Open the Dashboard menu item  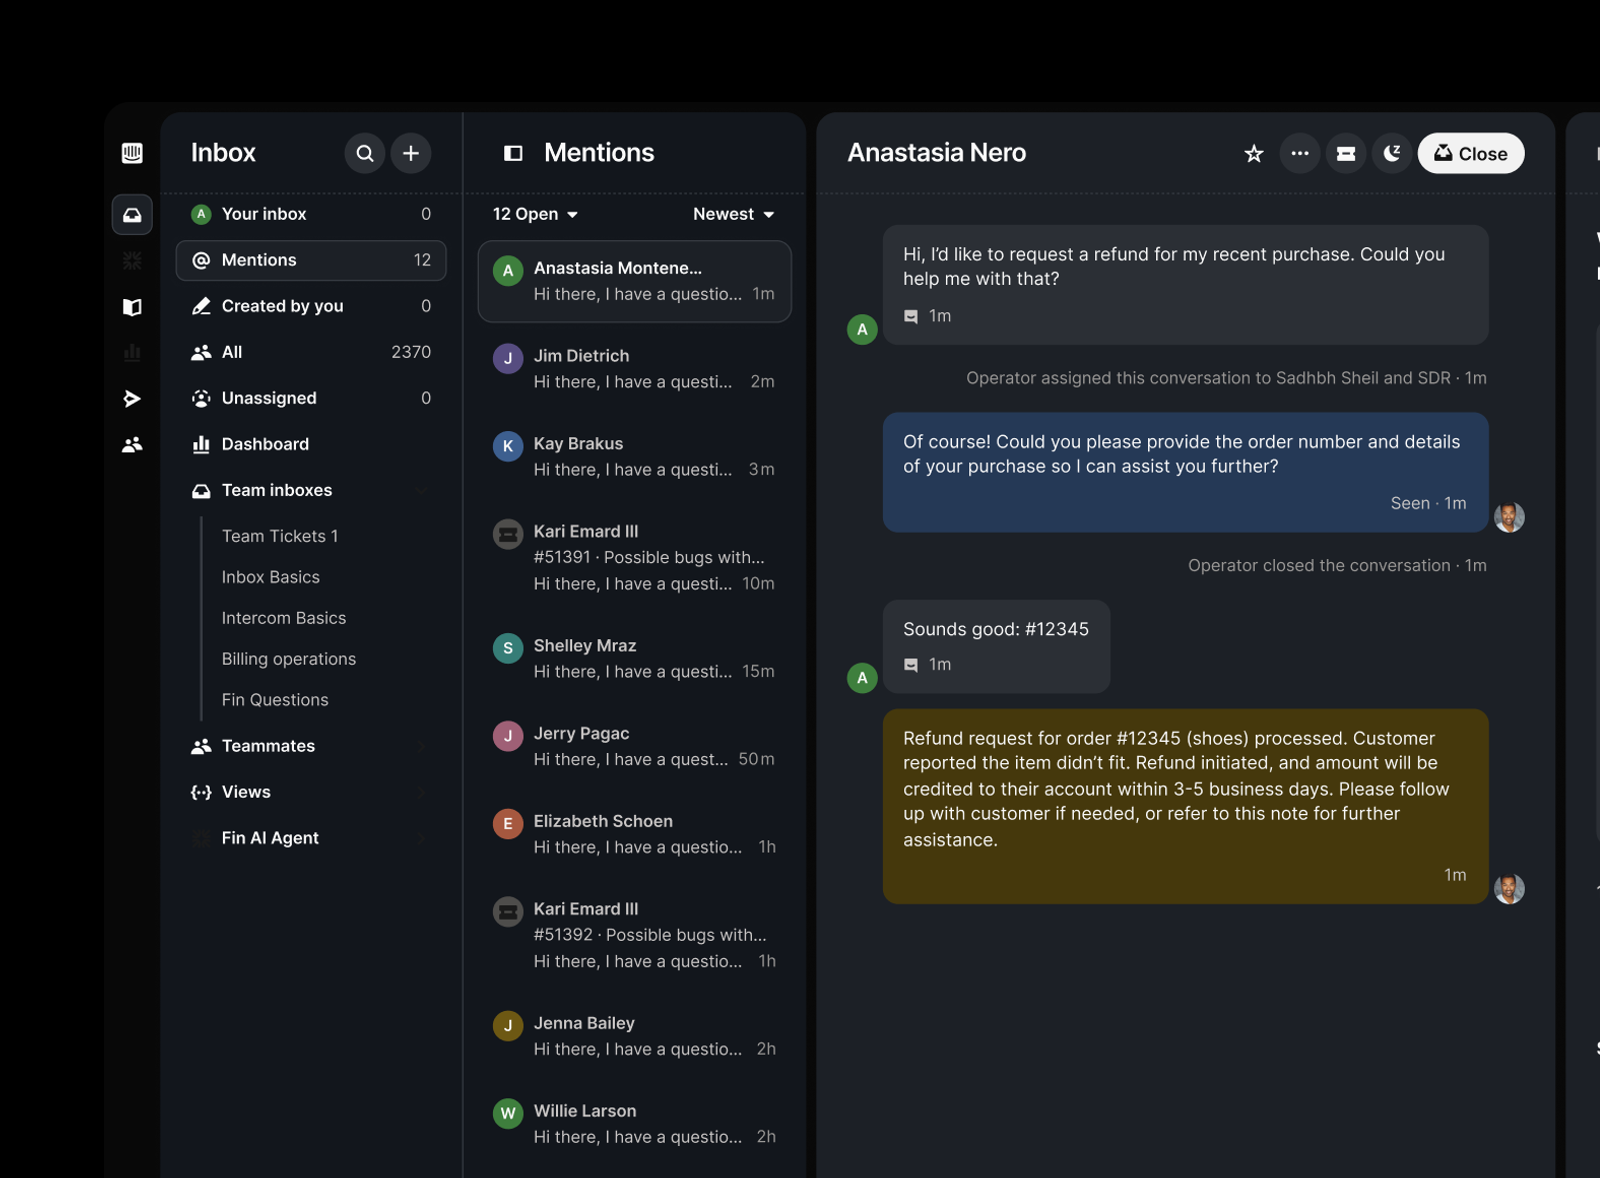(312, 444)
